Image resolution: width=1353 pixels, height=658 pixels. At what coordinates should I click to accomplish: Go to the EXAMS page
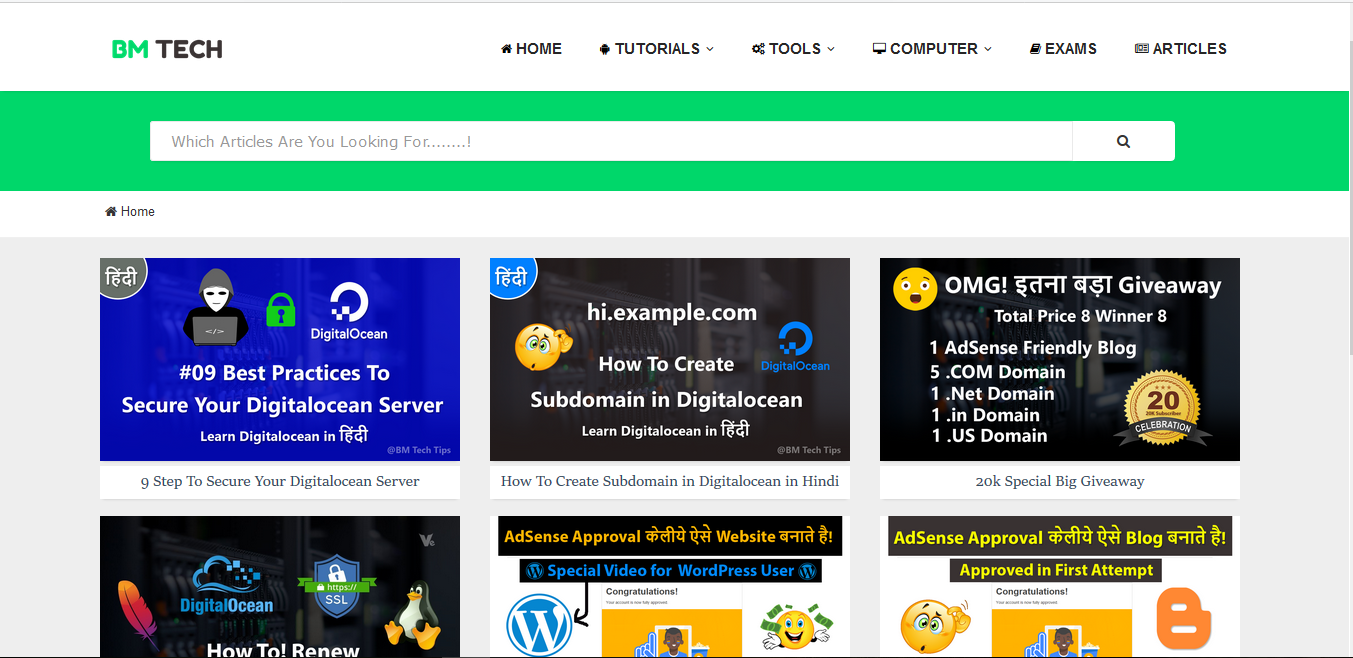[1063, 49]
